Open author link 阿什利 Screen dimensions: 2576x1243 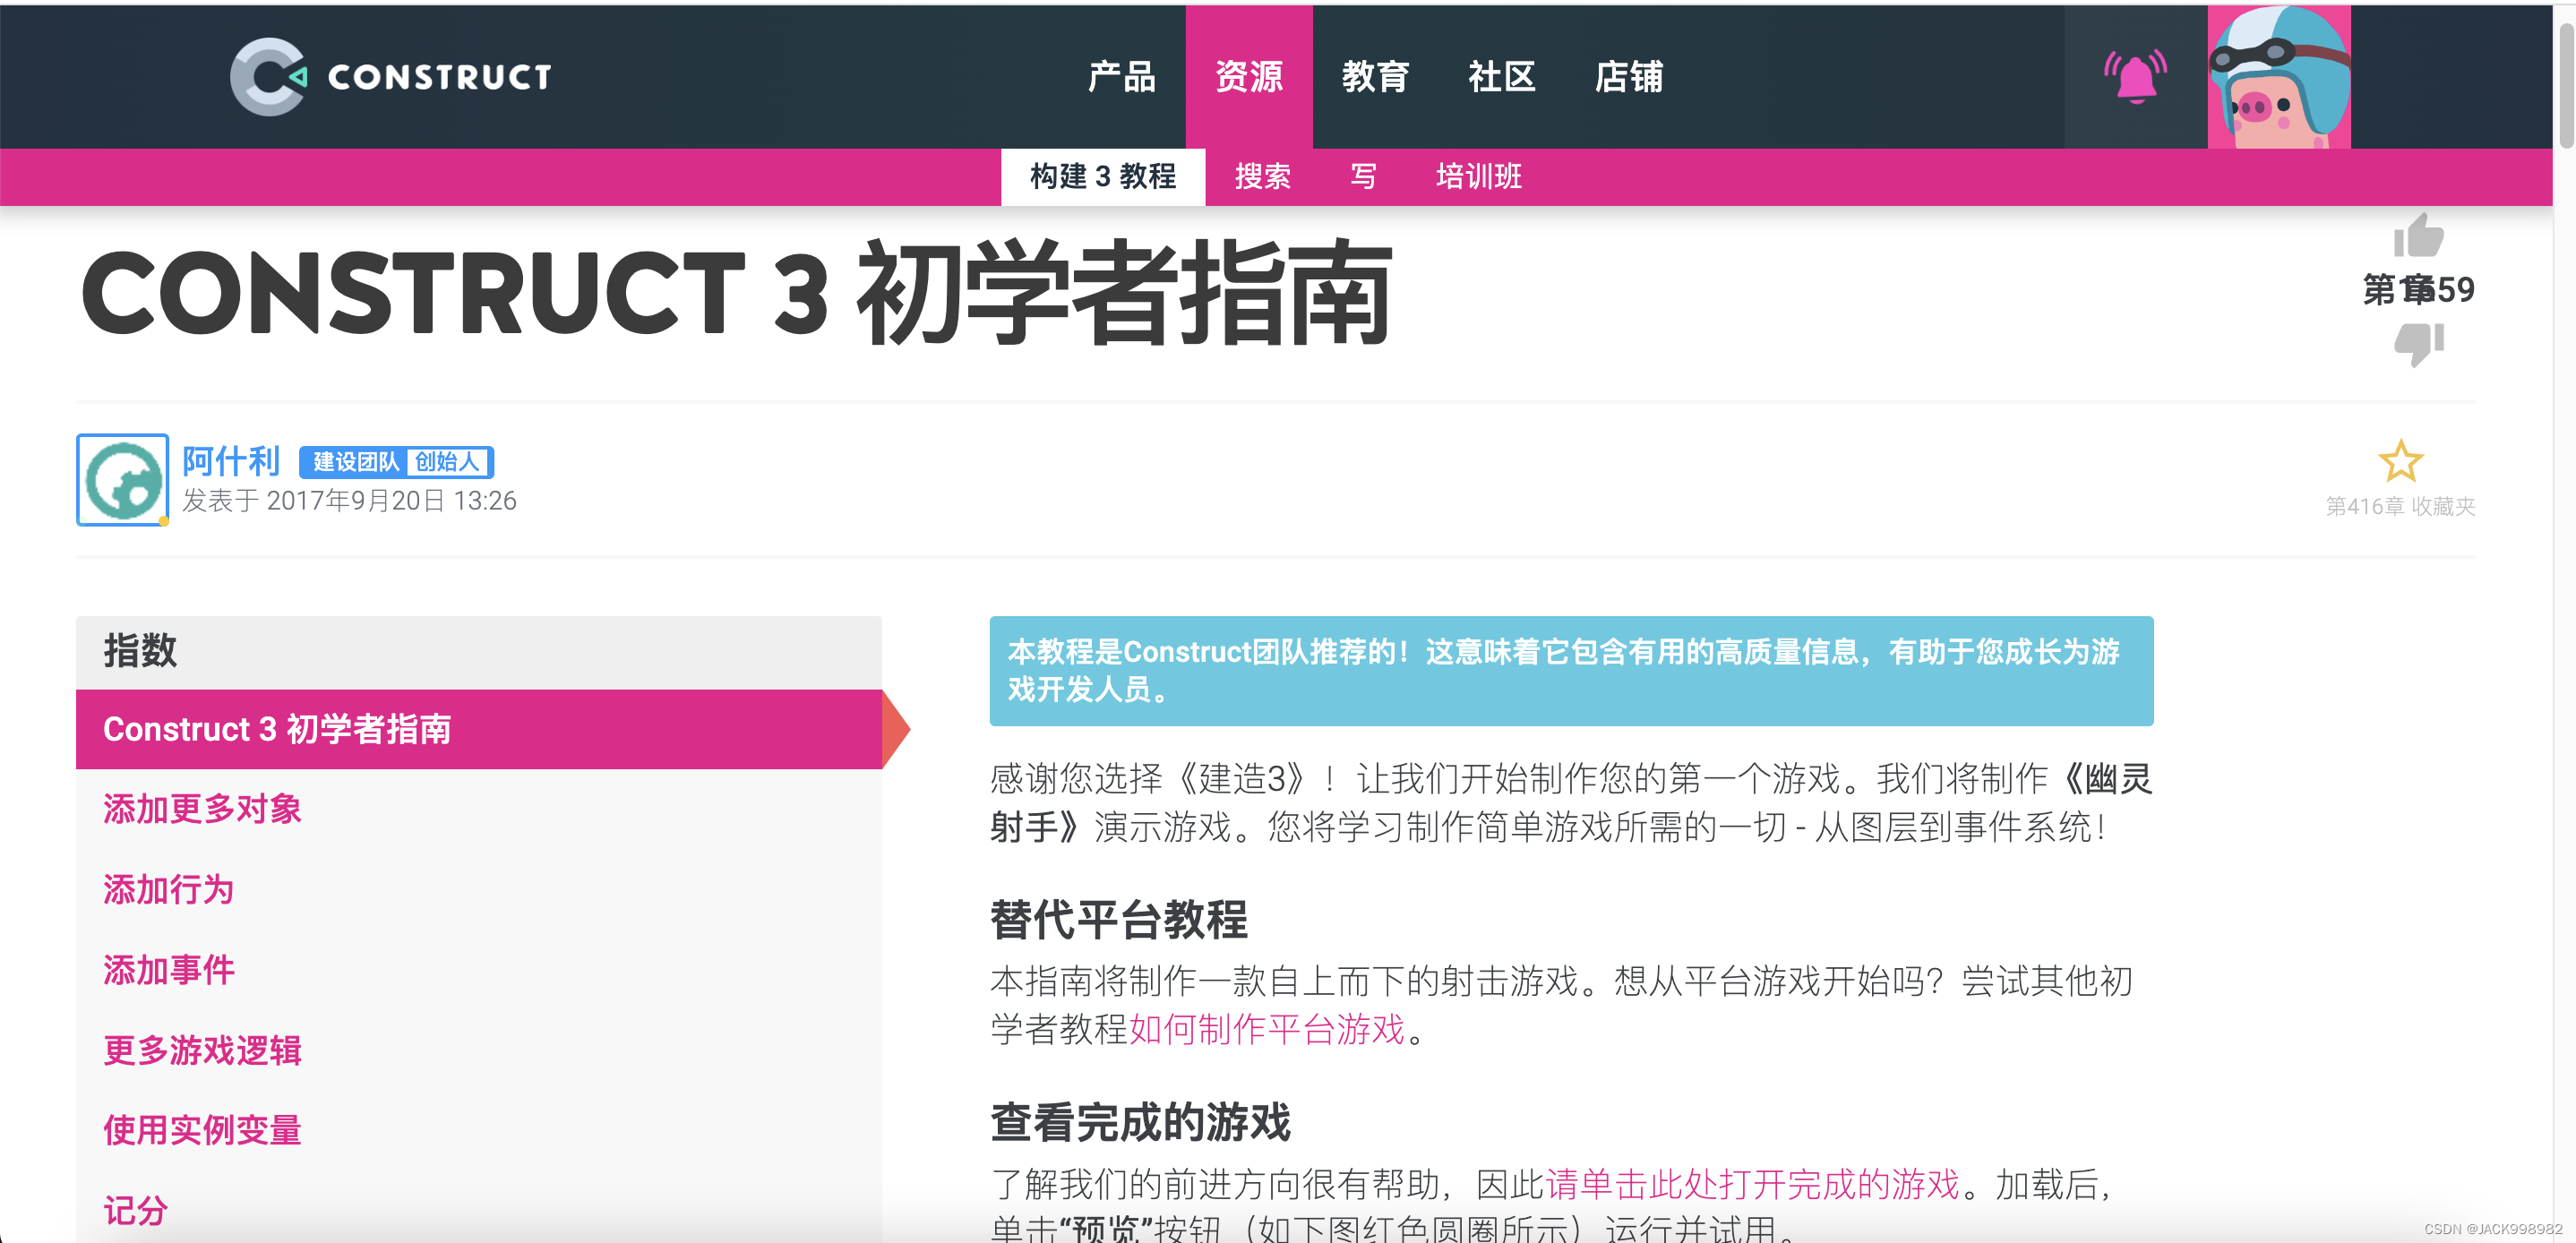pos(230,461)
